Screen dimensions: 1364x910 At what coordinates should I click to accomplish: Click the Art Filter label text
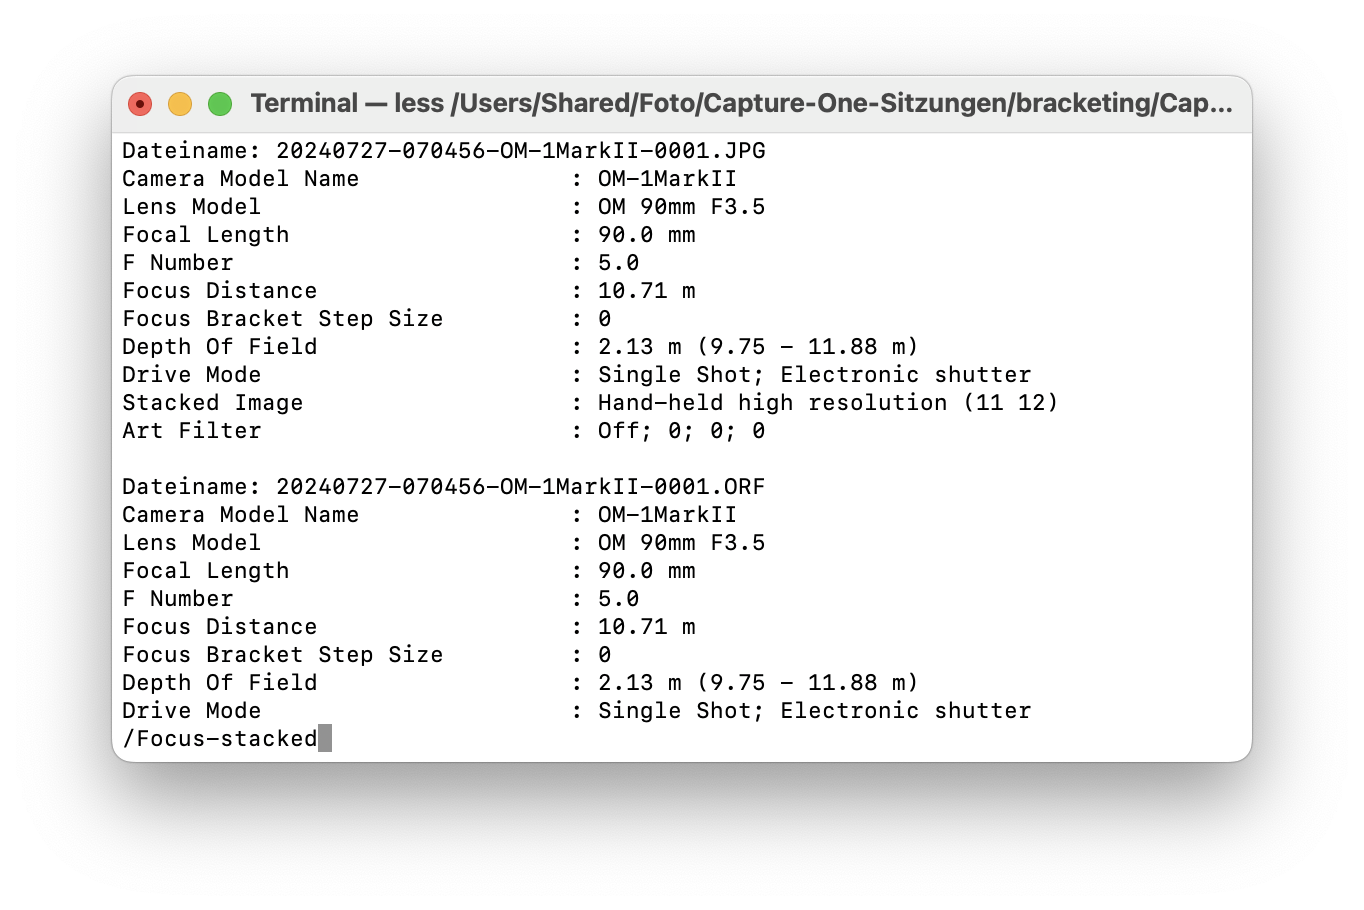(192, 431)
